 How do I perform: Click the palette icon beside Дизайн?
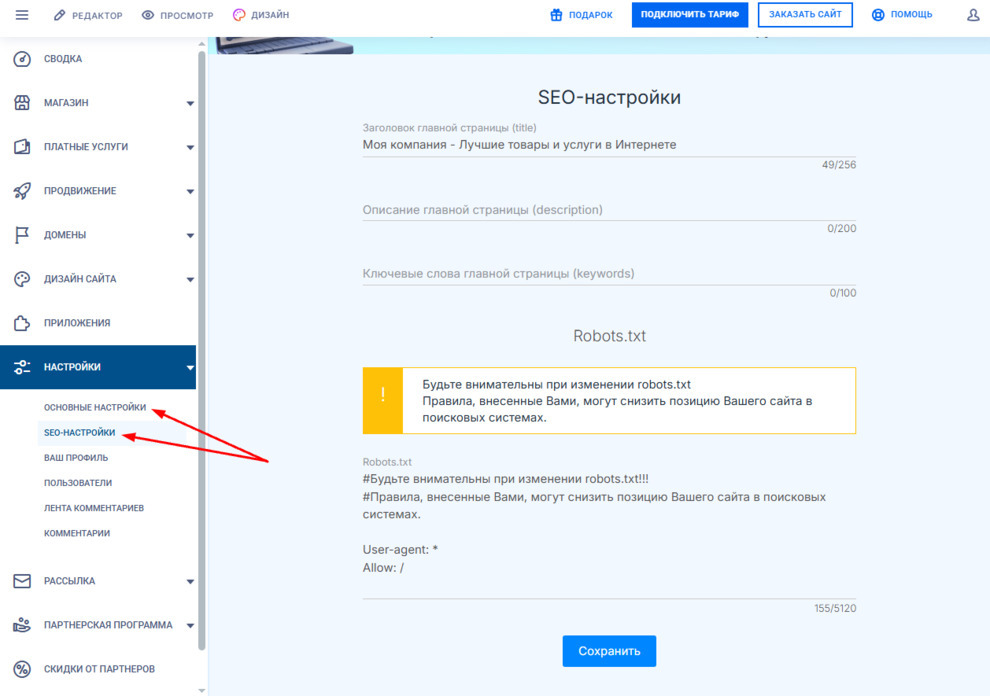pos(239,15)
